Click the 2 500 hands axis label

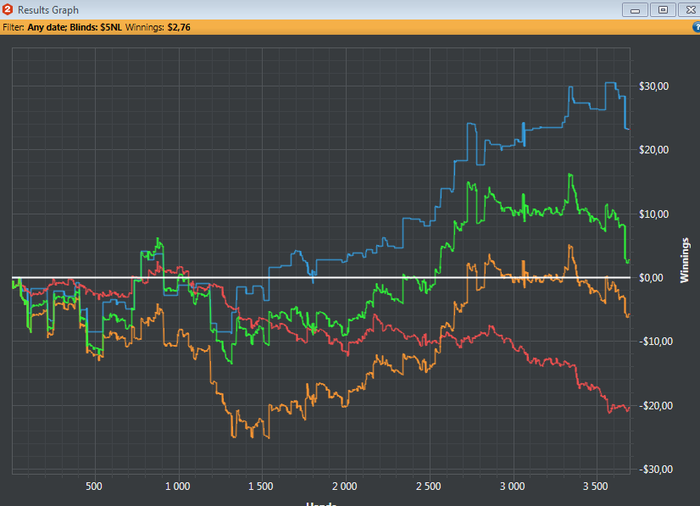click(428, 486)
